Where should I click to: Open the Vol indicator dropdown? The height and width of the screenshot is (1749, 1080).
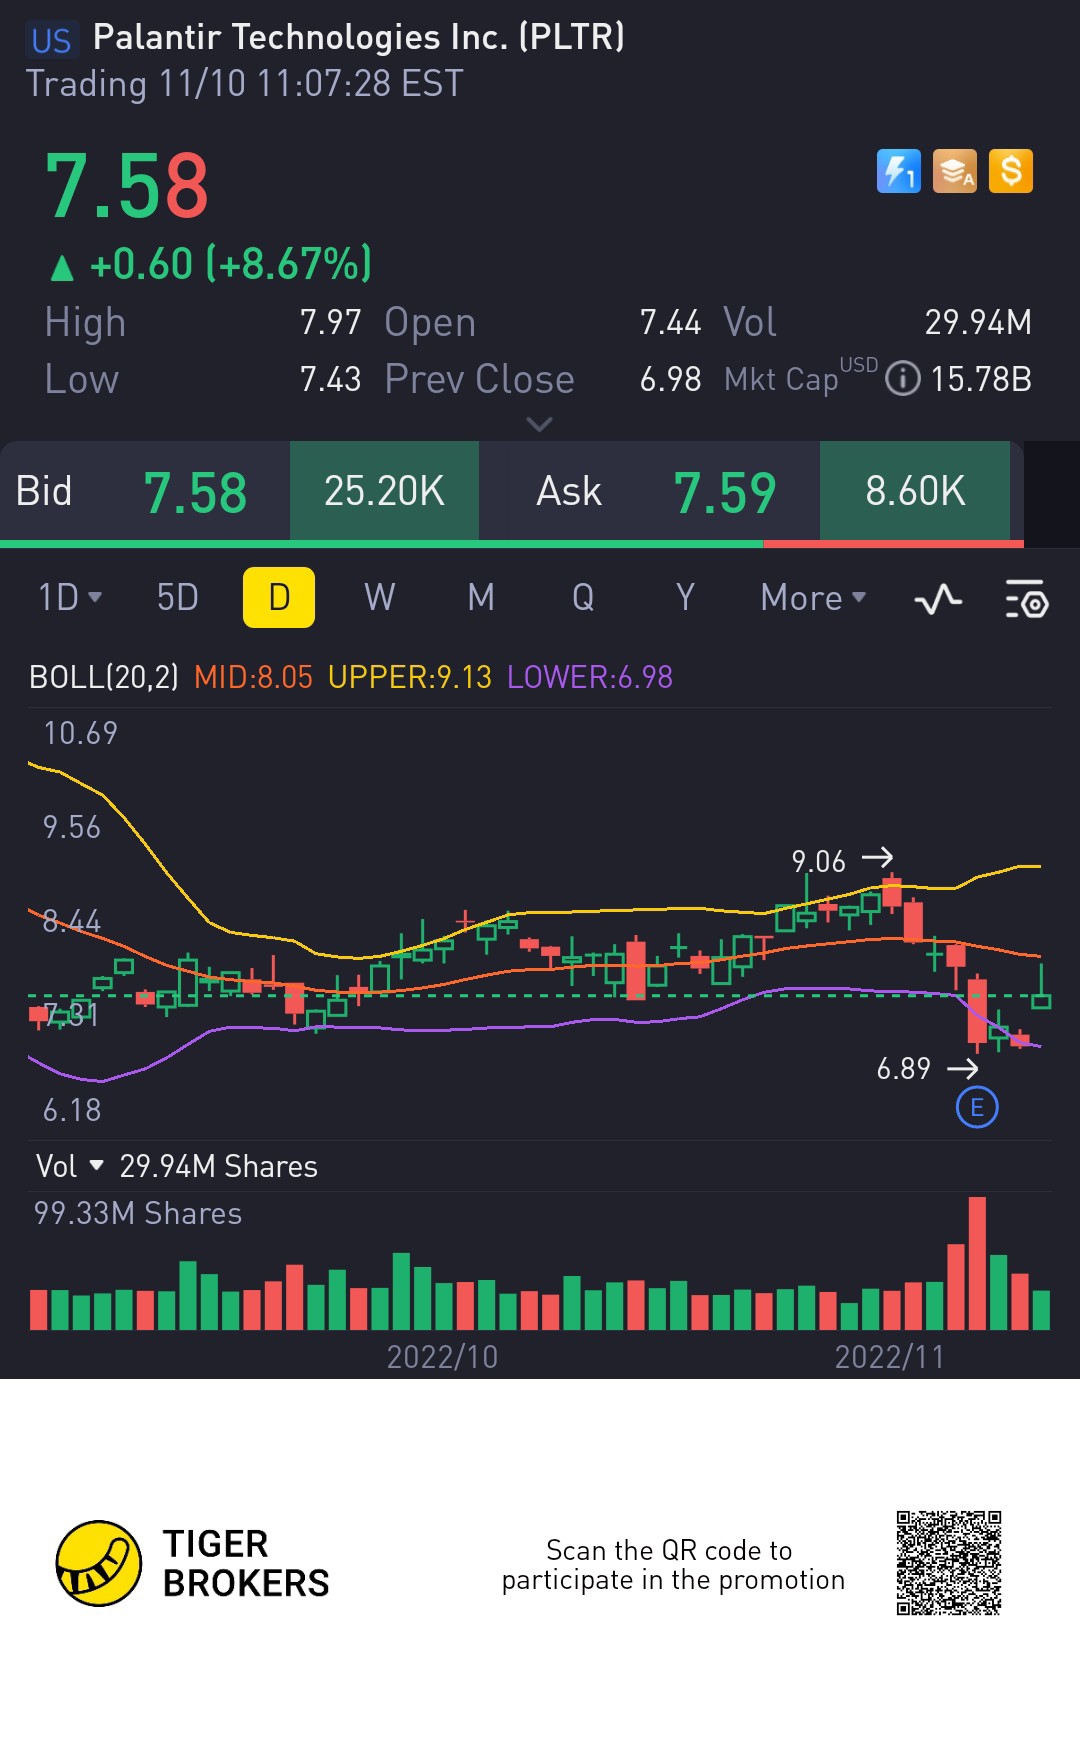(70, 1166)
